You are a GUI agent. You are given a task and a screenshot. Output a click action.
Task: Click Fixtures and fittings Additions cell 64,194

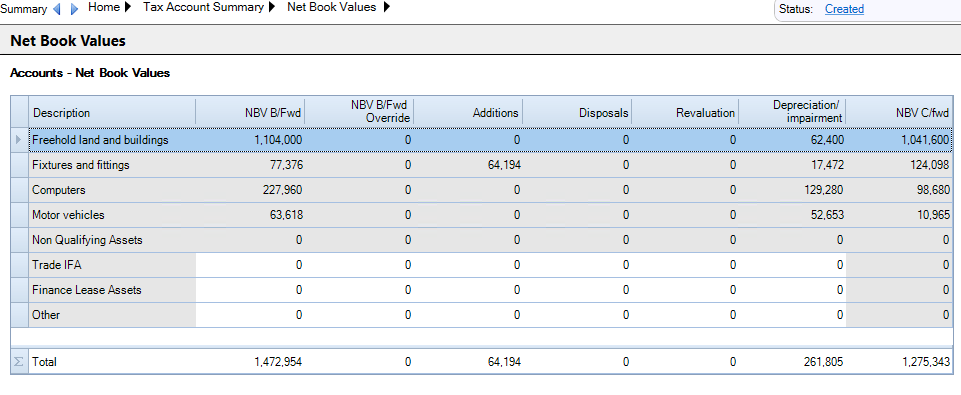[x=468, y=165]
